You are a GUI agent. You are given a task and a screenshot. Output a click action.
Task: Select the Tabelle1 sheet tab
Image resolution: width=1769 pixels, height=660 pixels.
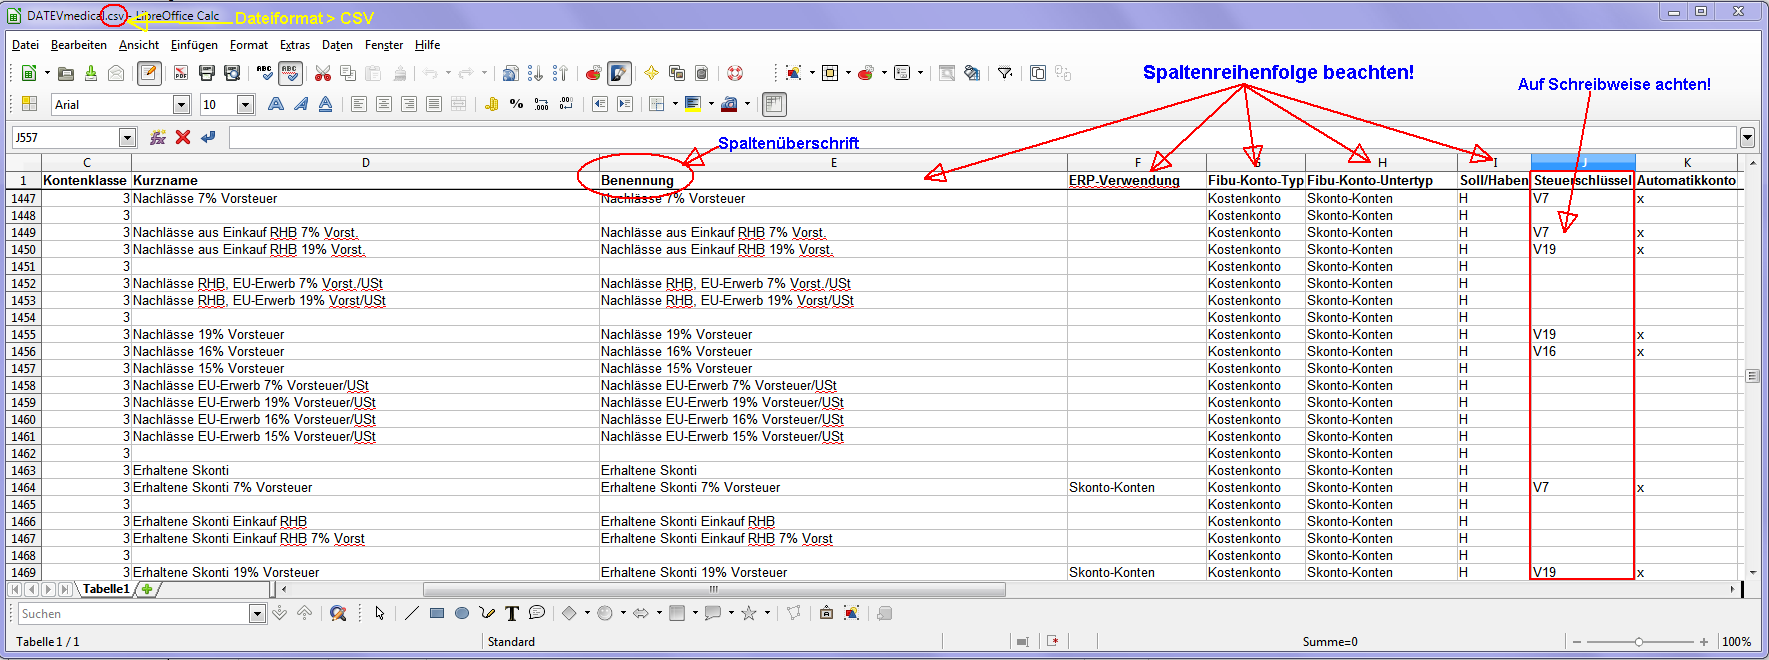[x=105, y=589]
